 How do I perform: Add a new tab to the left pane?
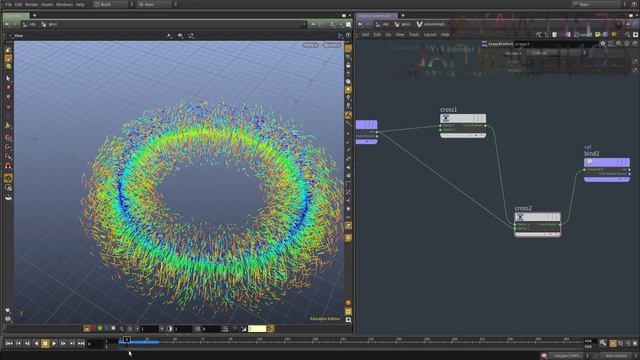tap(34, 16)
